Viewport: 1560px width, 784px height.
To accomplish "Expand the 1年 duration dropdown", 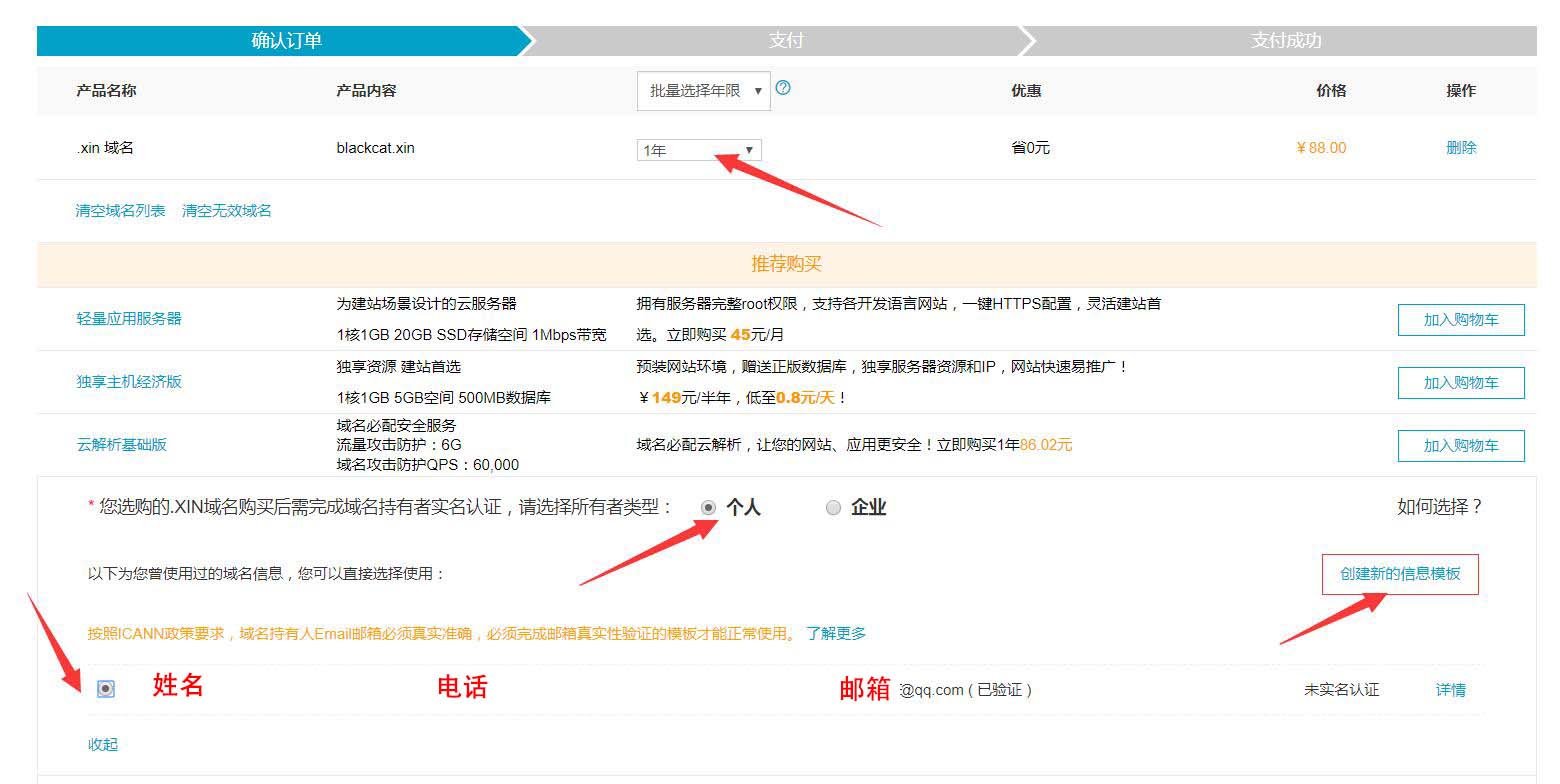I will pyautogui.click(x=699, y=150).
